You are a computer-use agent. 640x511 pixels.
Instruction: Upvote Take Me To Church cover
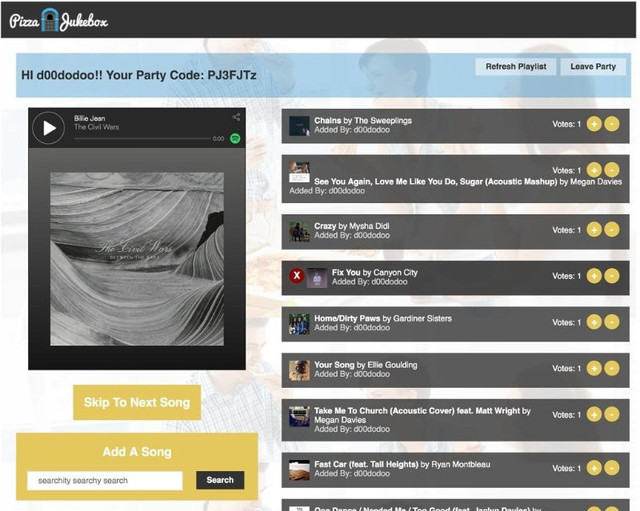tap(594, 414)
